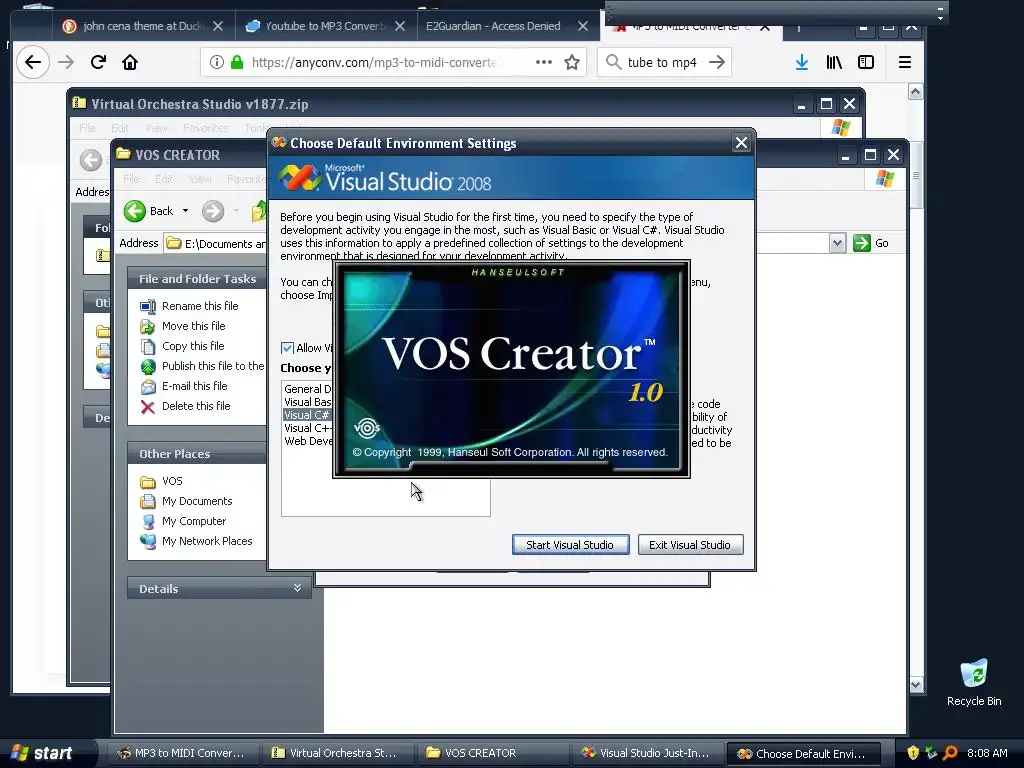Image resolution: width=1024 pixels, height=768 pixels.
Task: Click Rename this file task
Action: [200, 306]
